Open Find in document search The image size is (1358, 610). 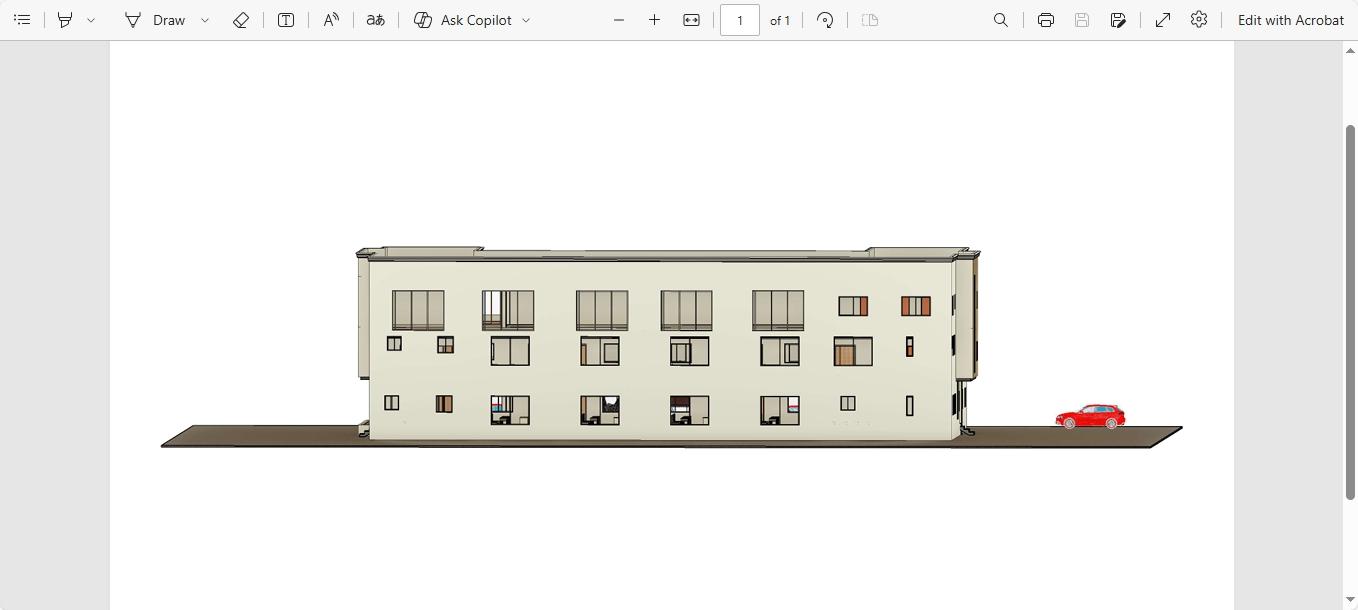1000,20
